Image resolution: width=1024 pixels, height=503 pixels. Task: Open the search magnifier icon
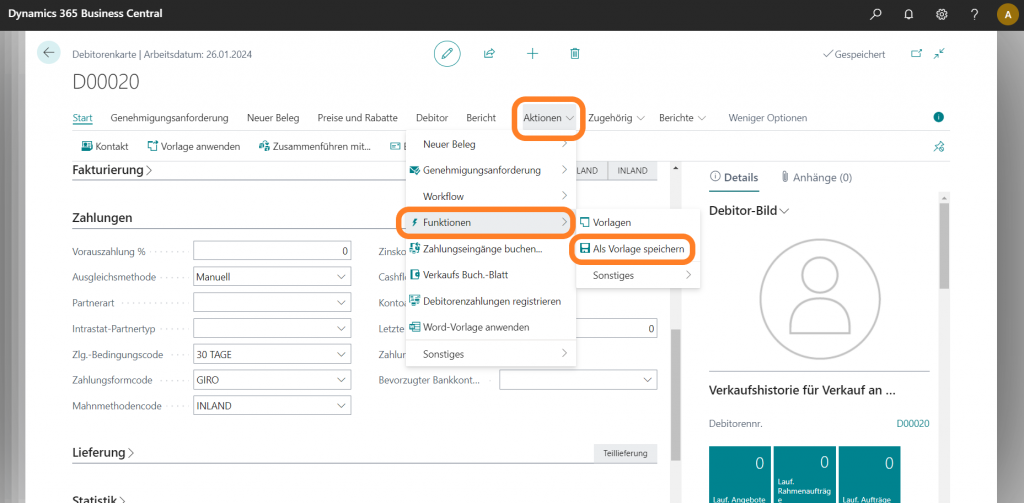(x=876, y=14)
